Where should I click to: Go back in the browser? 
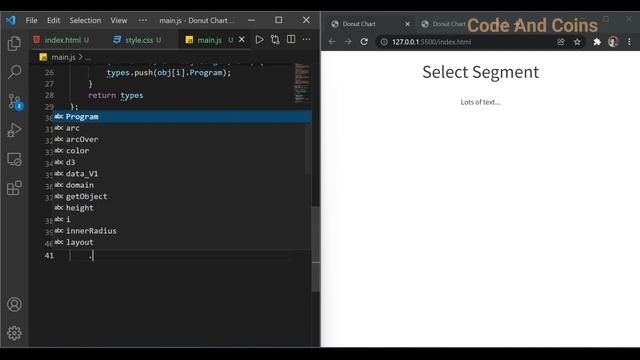332,42
